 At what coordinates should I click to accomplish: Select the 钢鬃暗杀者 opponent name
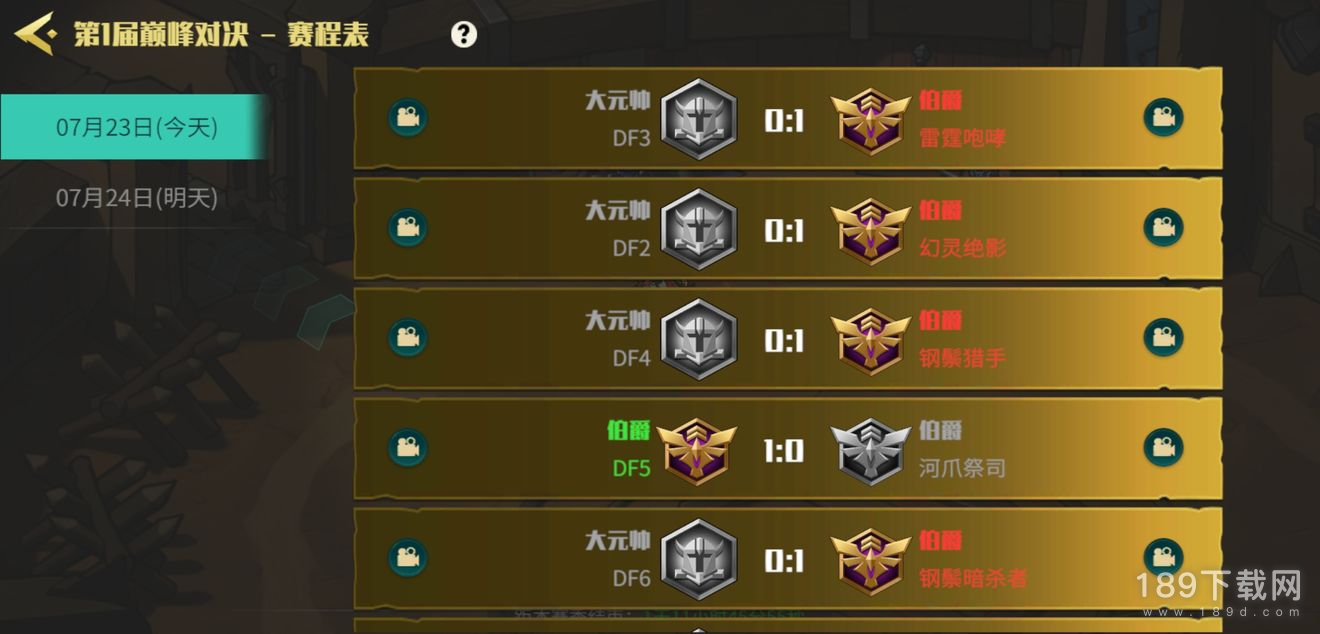pyautogui.click(x=973, y=578)
